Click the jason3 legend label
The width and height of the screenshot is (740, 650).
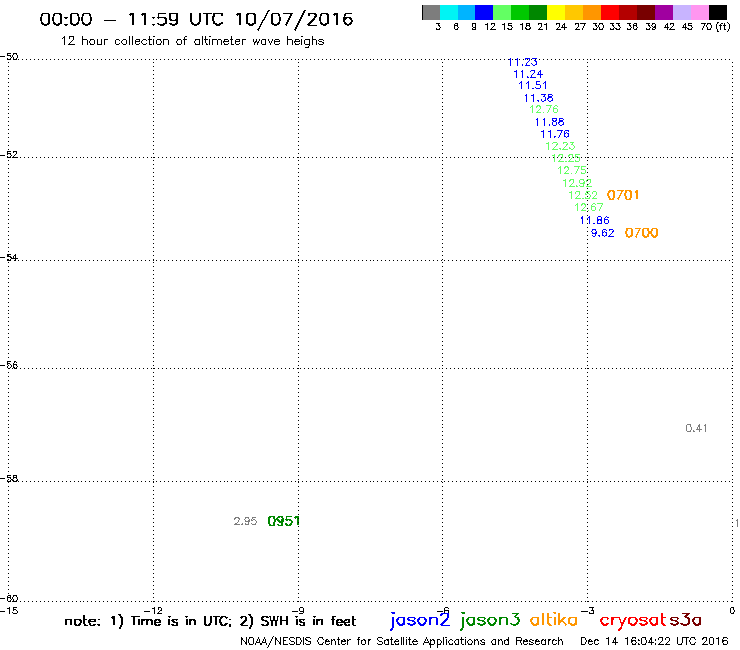click(490, 620)
